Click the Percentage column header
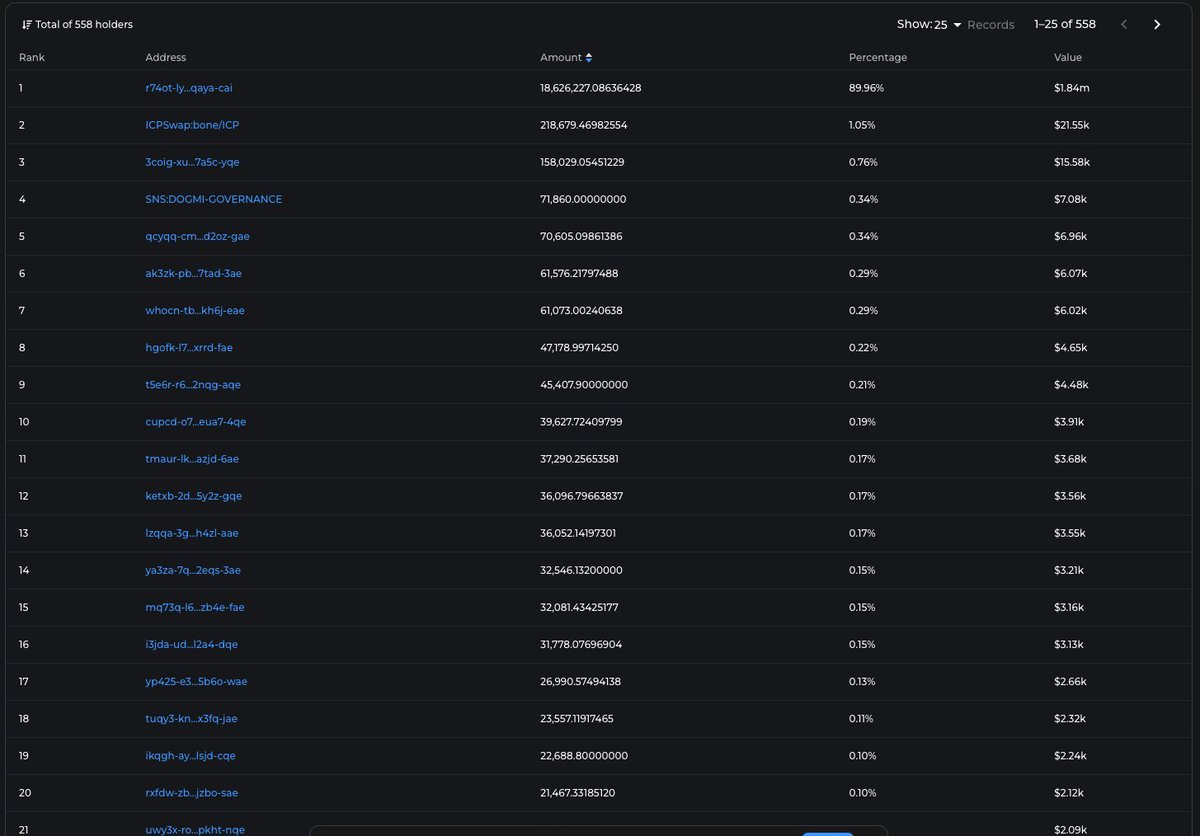Image resolution: width=1200 pixels, height=836 pixels. click(x=878, y=57)
